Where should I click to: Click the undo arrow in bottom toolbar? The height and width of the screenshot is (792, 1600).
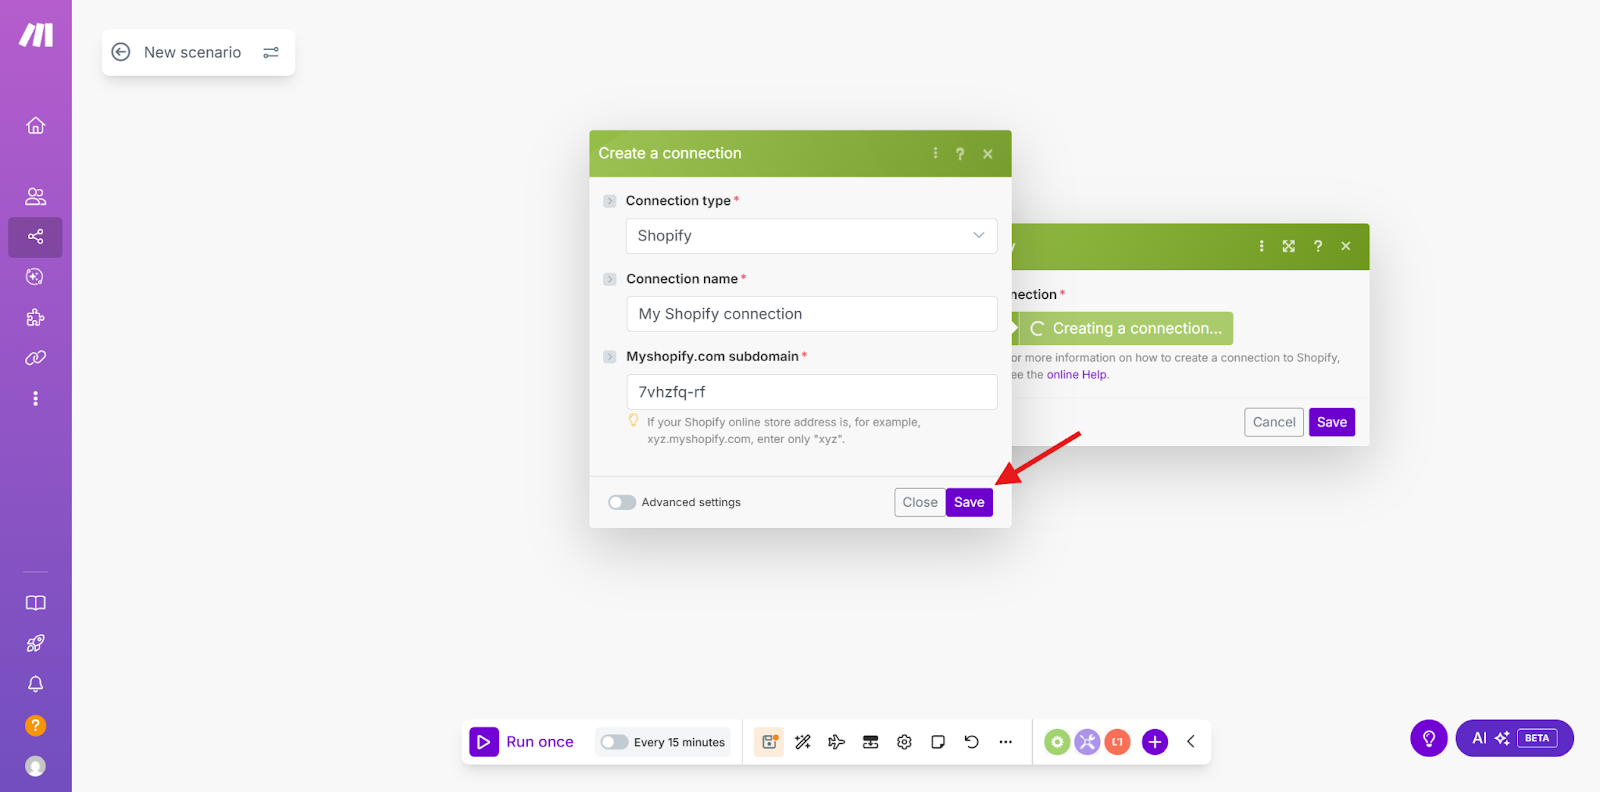tap(972, 742)
